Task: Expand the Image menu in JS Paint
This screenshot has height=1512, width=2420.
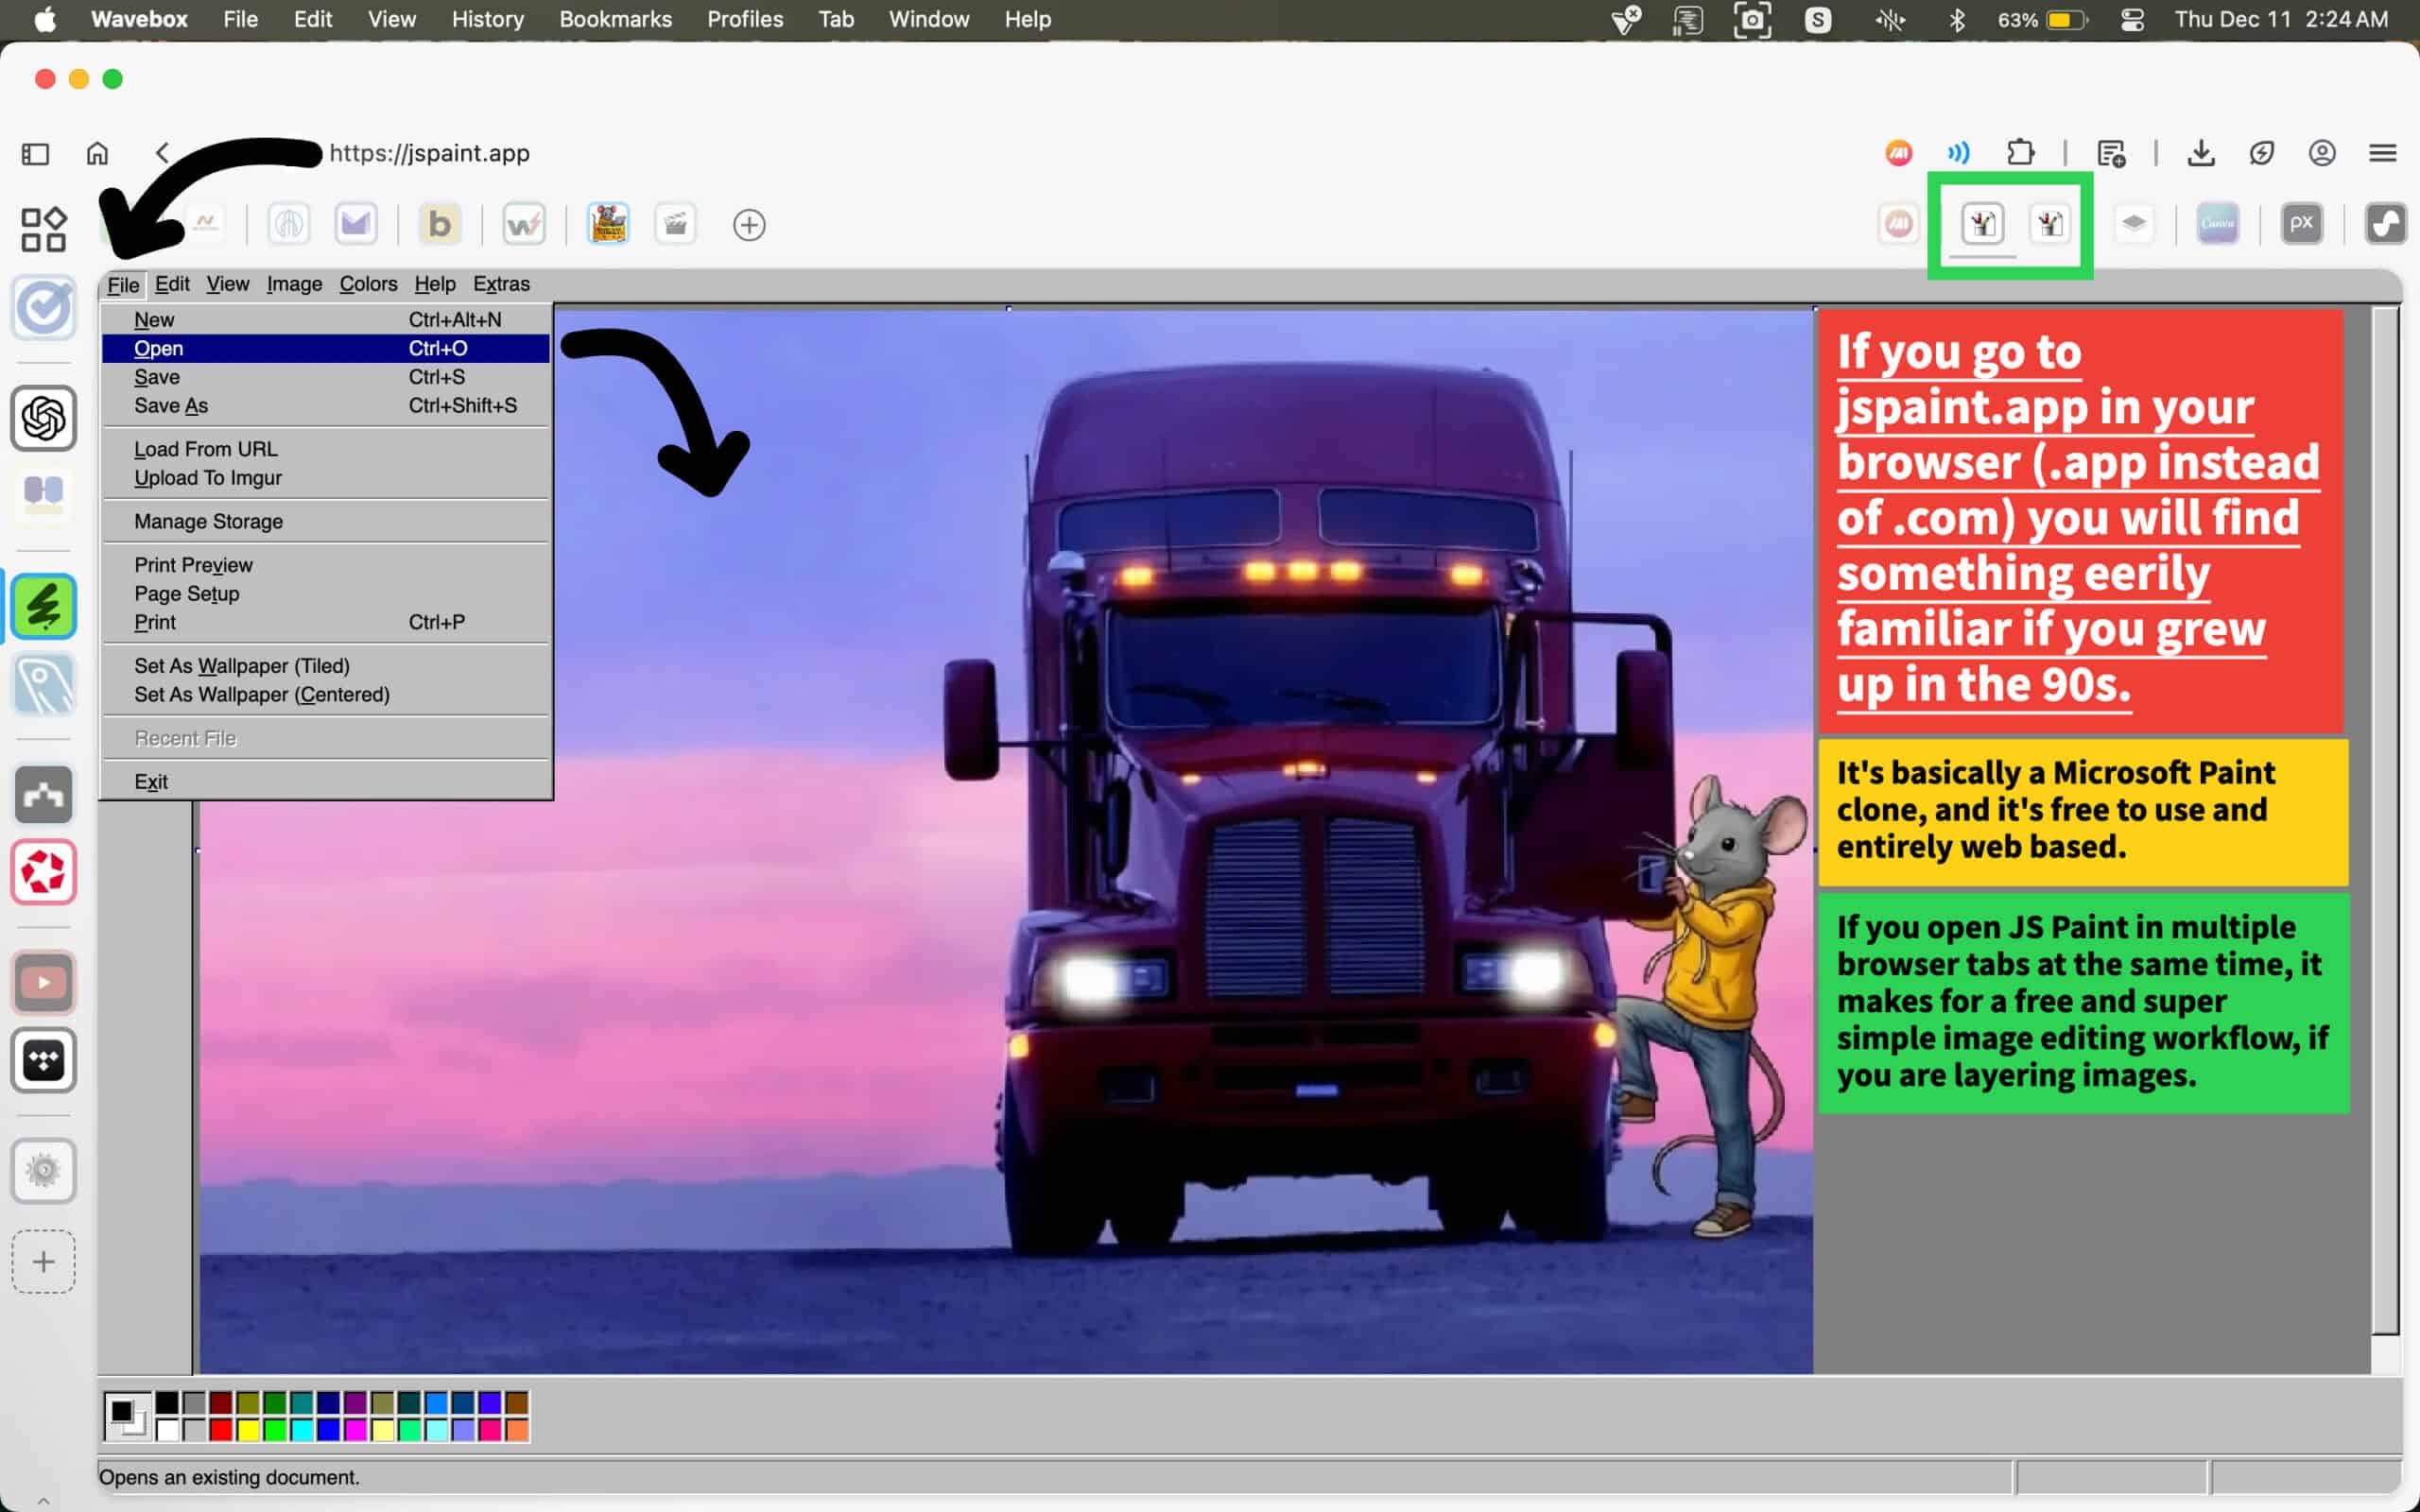Action: pyautogui.click(x=294, y=284)
